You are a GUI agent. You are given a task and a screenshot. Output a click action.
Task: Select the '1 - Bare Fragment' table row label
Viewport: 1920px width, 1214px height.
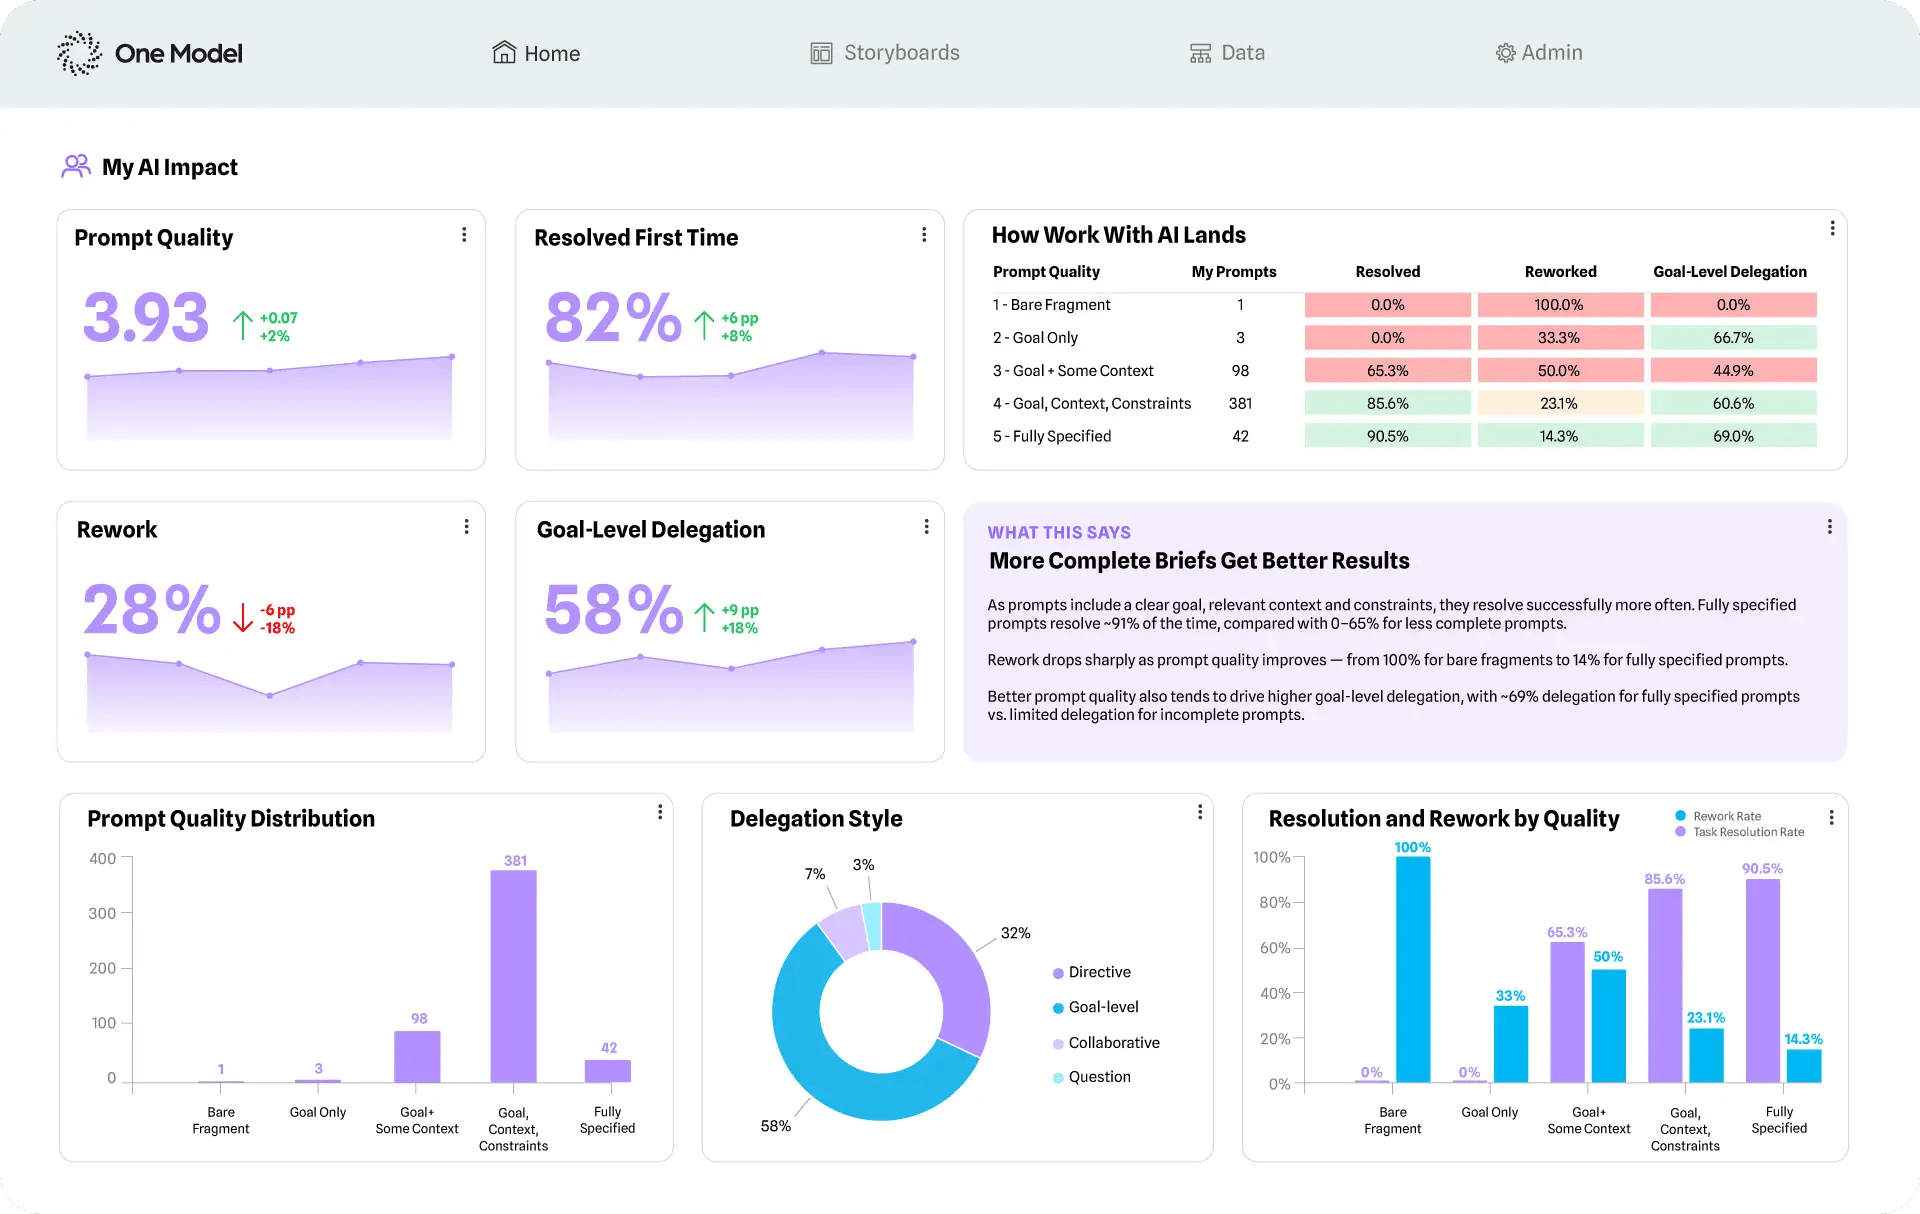pos(1051,305)
